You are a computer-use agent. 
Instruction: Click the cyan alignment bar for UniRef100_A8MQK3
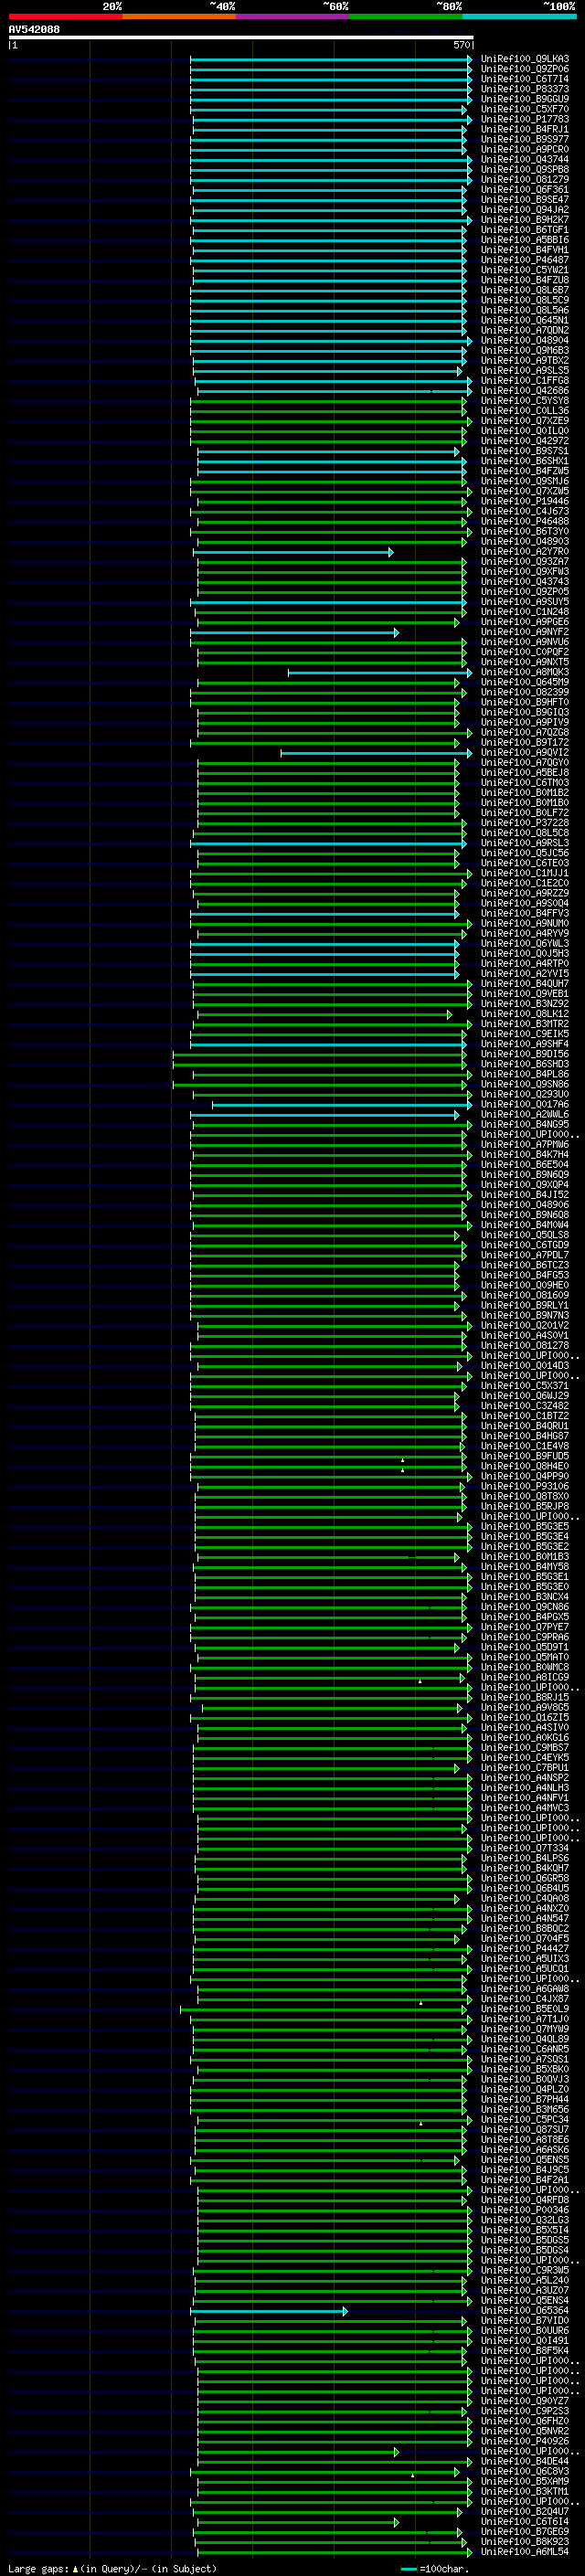point(380,673)
